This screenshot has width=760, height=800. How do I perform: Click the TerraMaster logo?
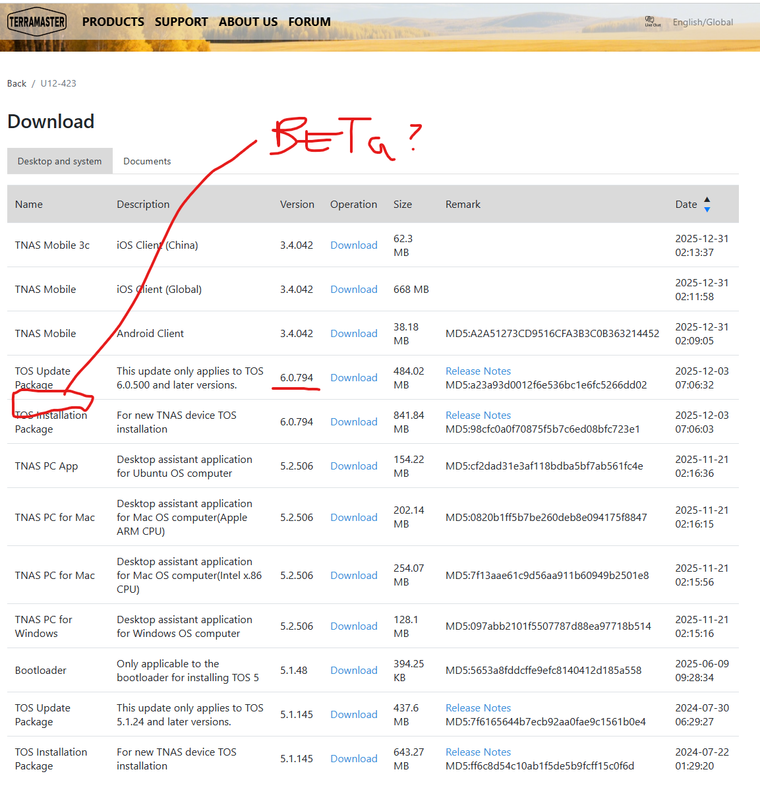(37, 21)
